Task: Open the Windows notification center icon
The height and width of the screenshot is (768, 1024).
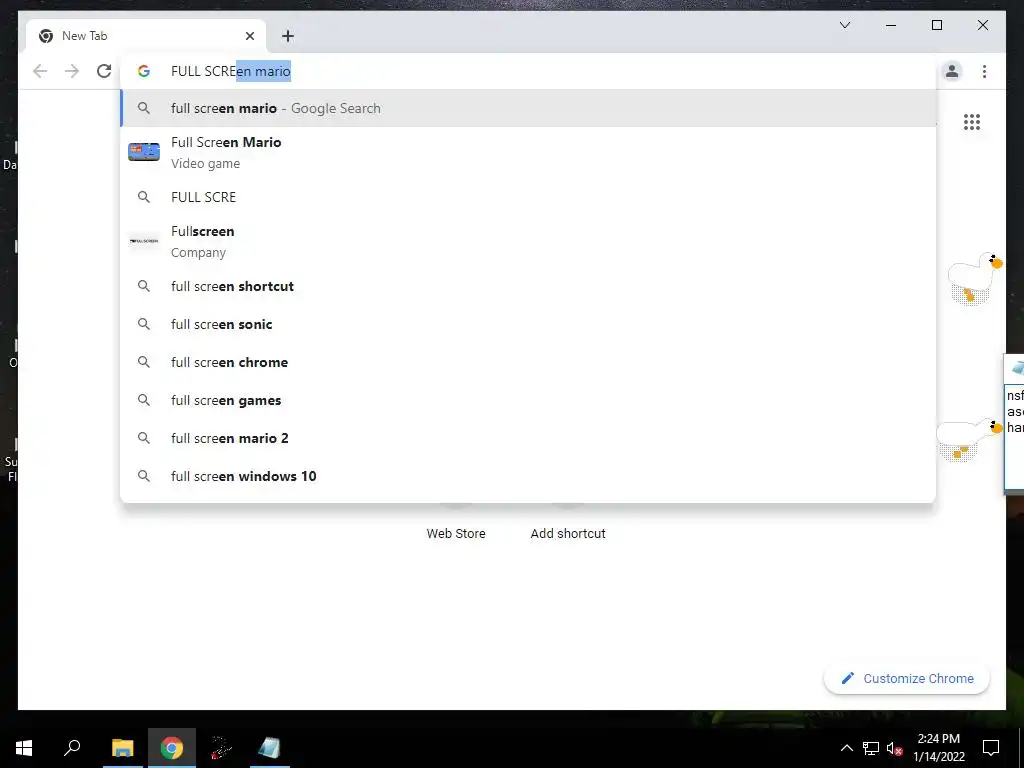Action: point(991,748)
